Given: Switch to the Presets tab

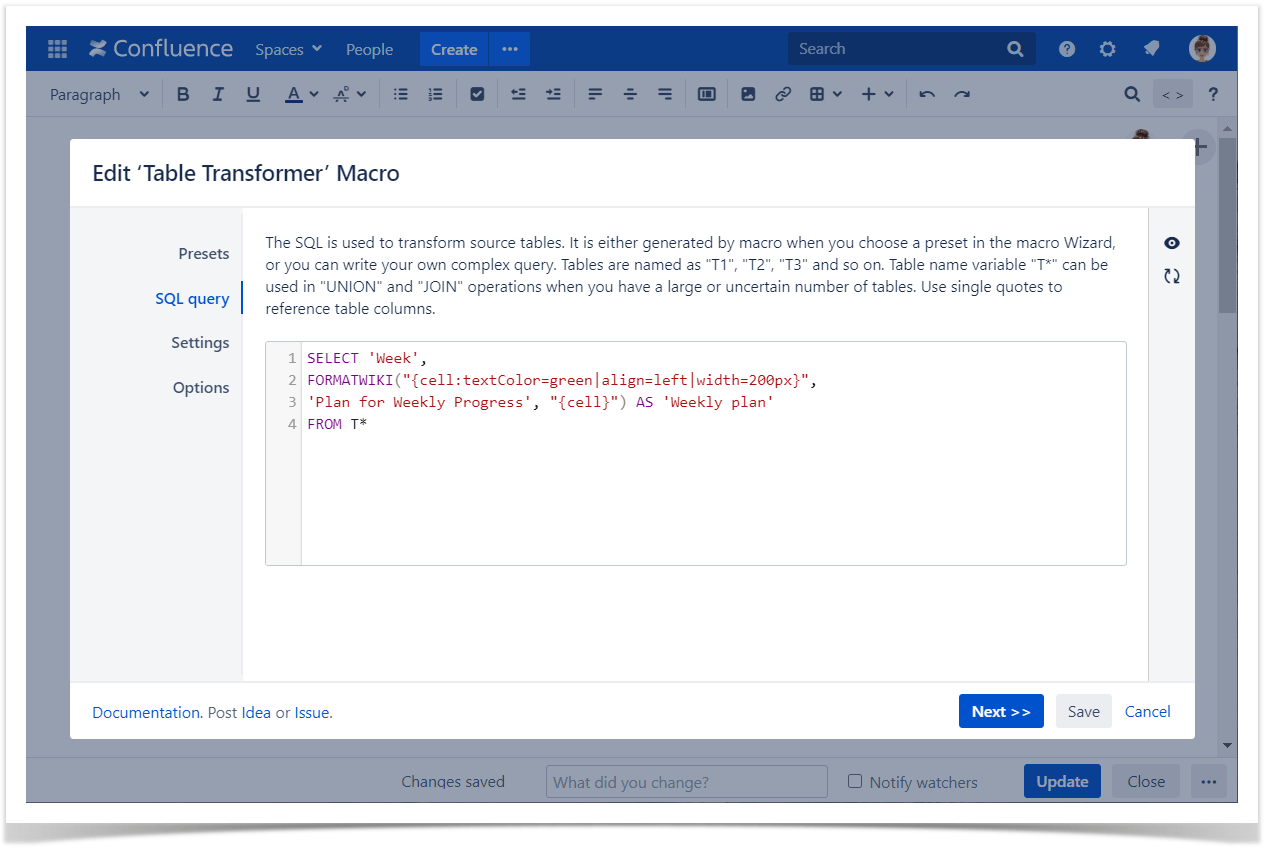Looking at the screenshot, I should (x=203, y=253).
